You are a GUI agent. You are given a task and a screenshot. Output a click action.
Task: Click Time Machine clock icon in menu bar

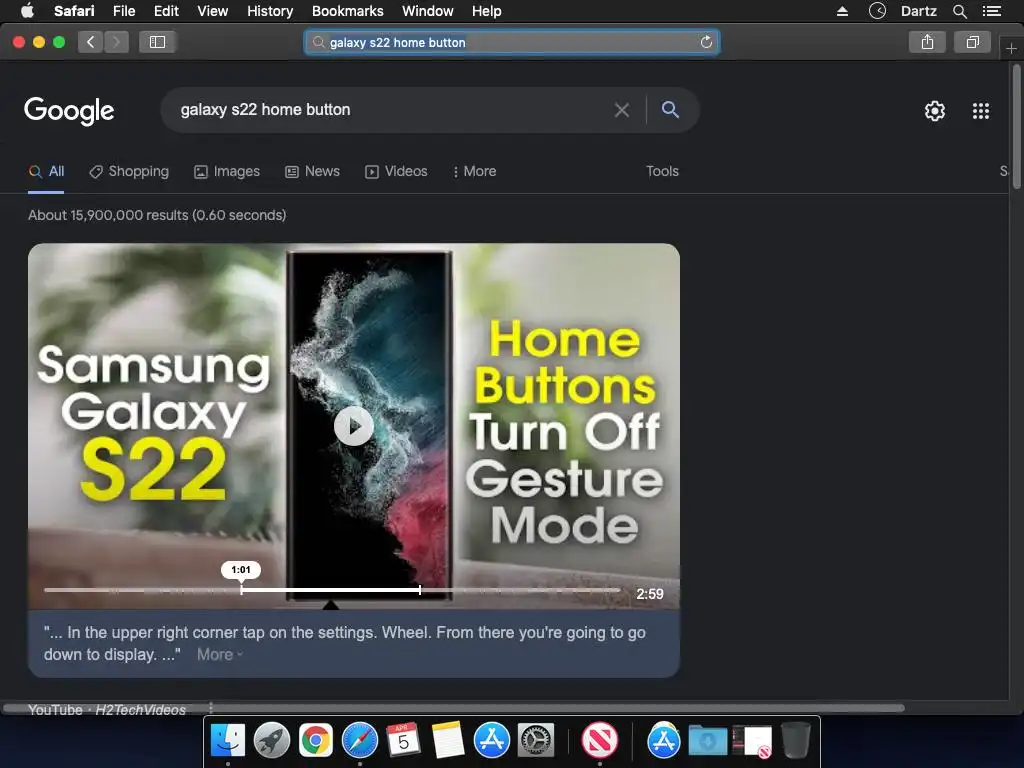[x=877, y=10]
